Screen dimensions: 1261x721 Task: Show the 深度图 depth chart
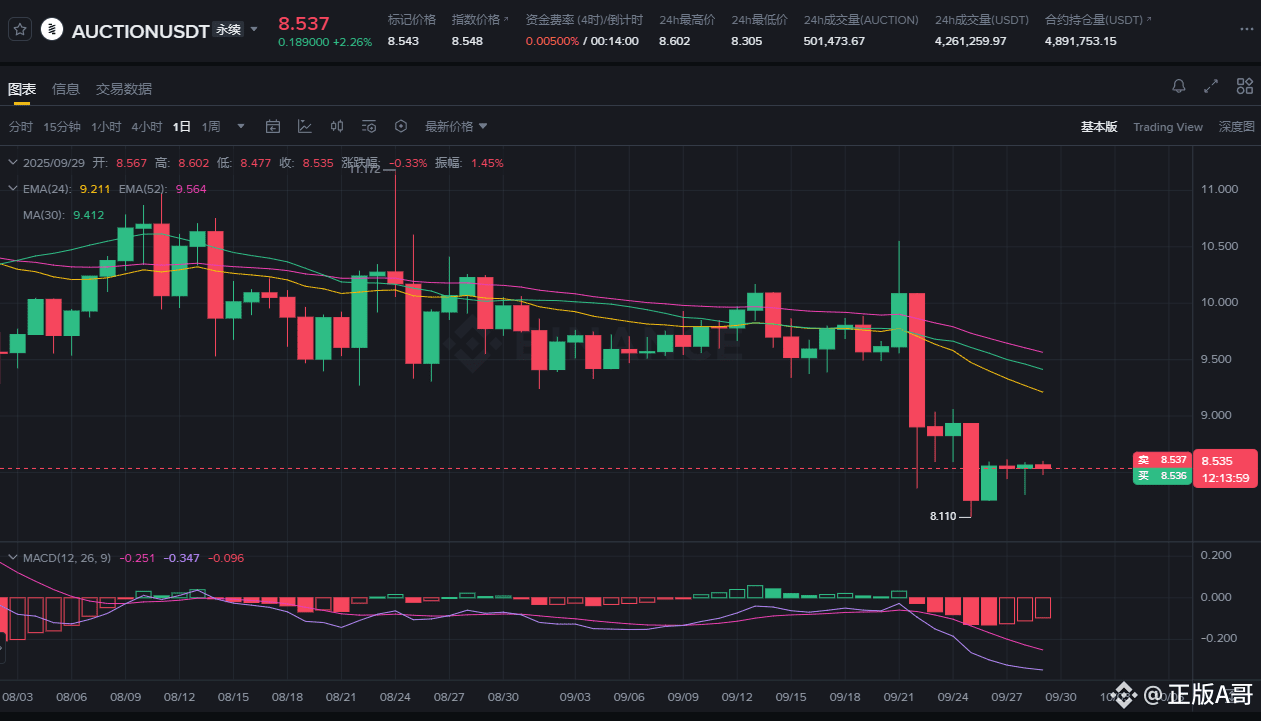click(1236, 127)
